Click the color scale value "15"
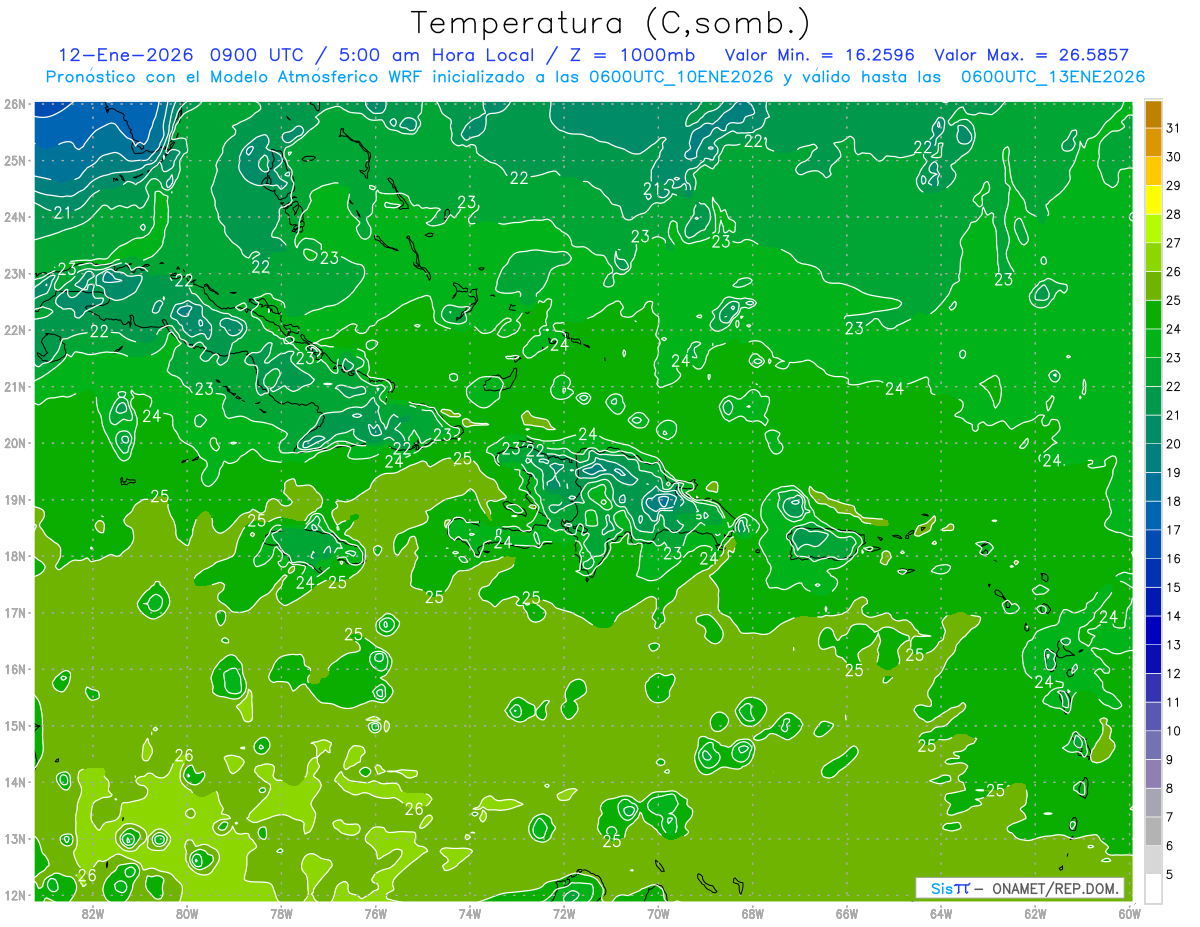The image size is (1200, 927). [1173, 587]
